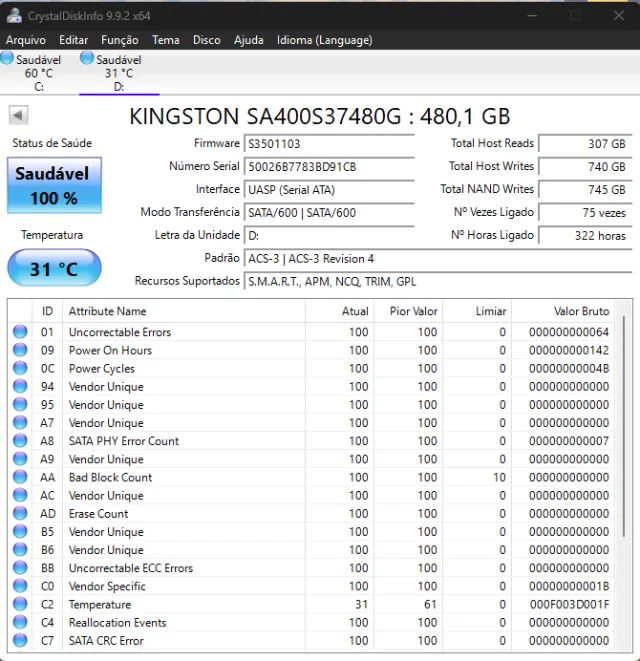Click the attribute list vertical scrollbar
This screenshot has height=661, width=640.
[624, 426]
